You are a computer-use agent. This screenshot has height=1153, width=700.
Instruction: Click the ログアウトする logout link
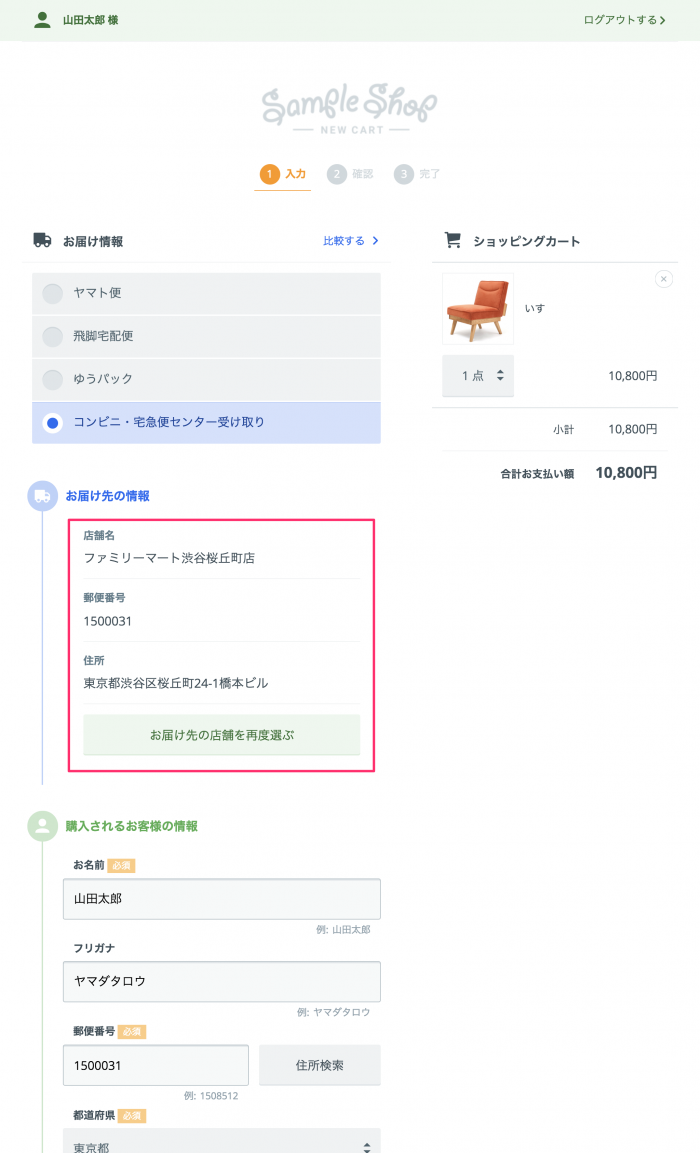(624, 20)
